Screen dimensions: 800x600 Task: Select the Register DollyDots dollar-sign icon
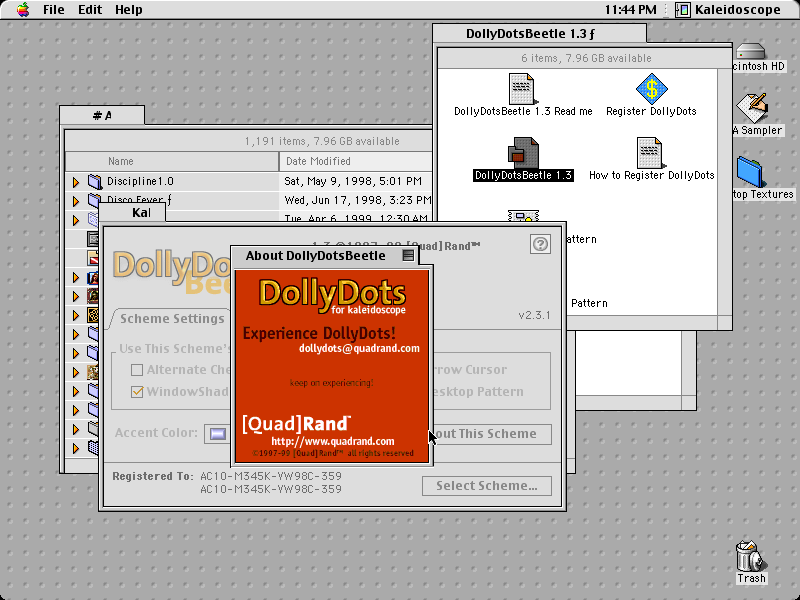651,89
